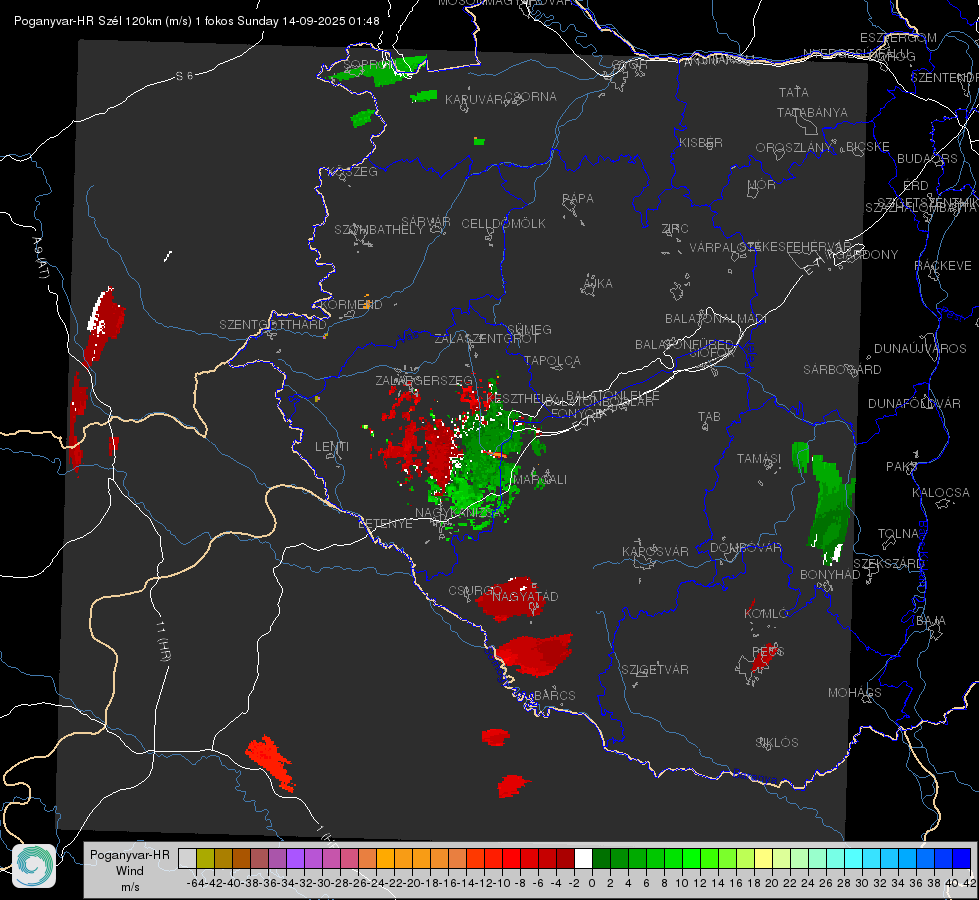Click the DOMBOVAR city label

tap(745, 548)
